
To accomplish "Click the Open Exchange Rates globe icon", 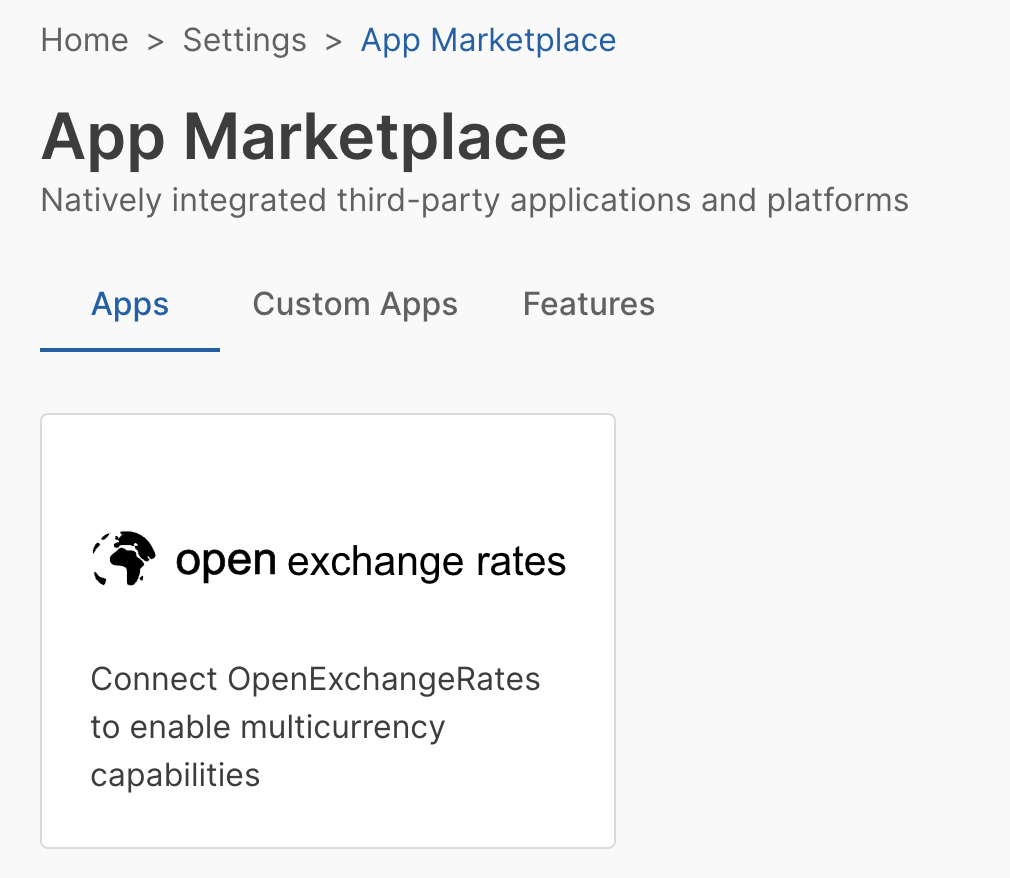I will (125, 559).
